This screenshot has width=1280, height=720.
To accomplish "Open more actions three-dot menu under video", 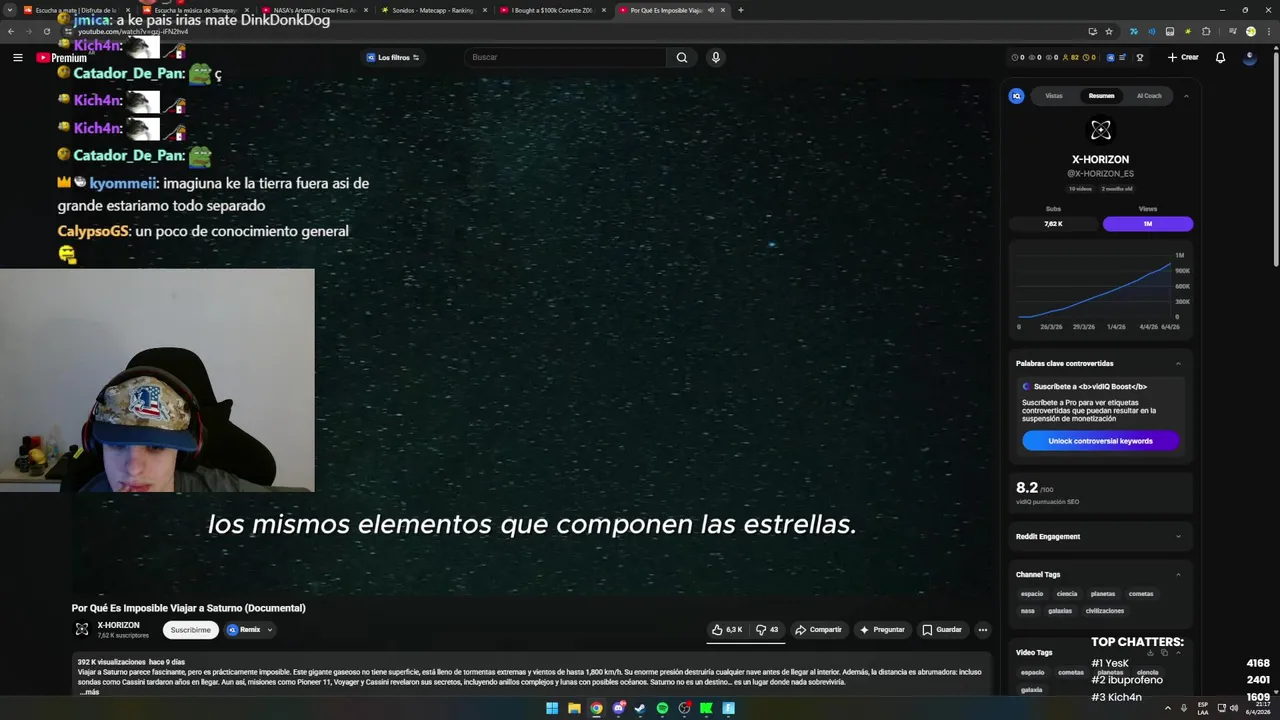I will [983, 630].
